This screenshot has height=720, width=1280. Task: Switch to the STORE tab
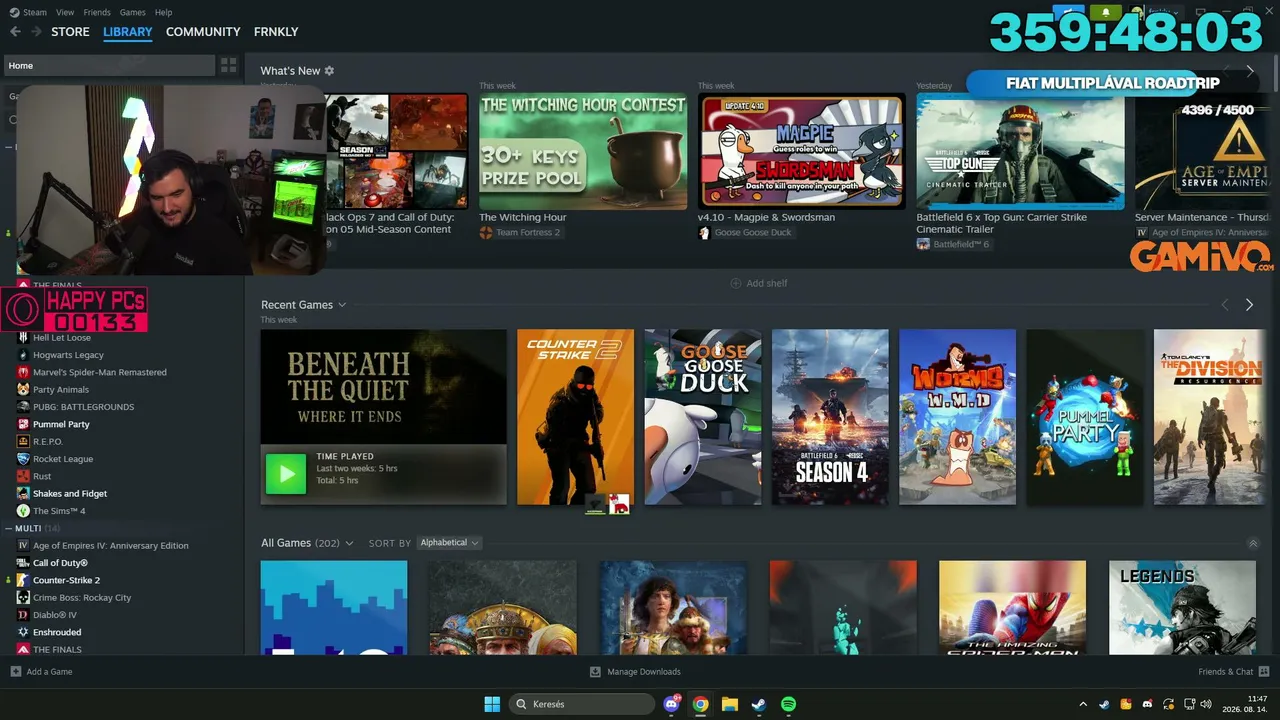70,32
